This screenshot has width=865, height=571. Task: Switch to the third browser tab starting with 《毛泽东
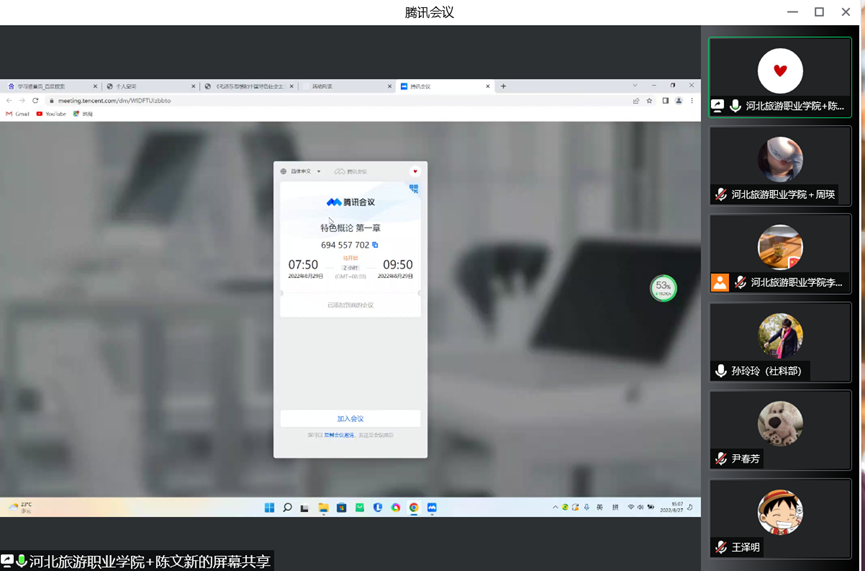click(248, 86)
